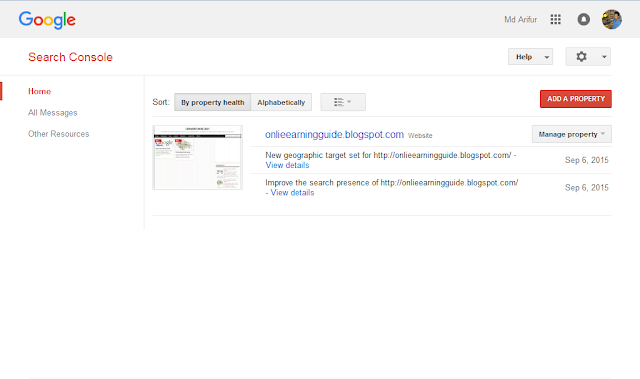Viewport: 640px width, 379px height.
Task: Expand the gear settings dropdown arrow
Action: point(604,57)
